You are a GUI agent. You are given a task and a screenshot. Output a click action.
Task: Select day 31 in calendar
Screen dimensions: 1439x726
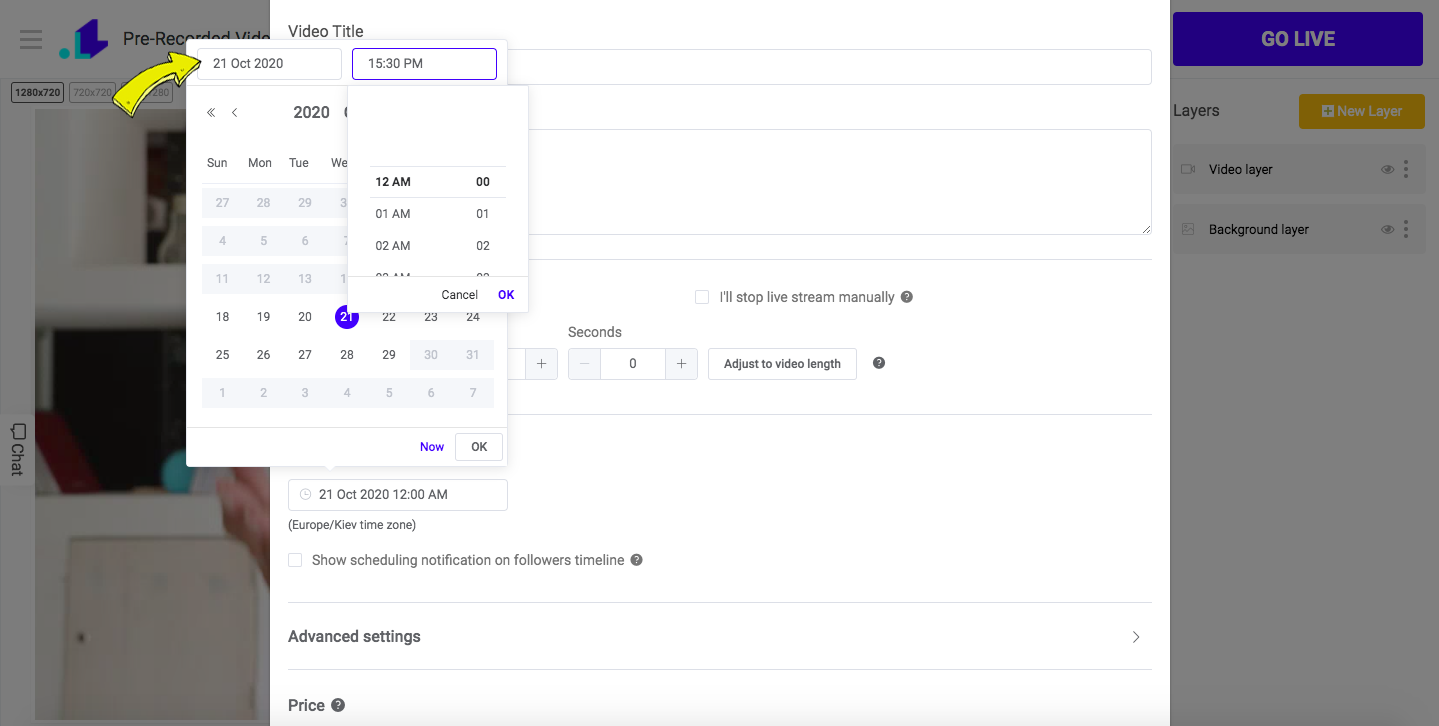coord(473,355)
